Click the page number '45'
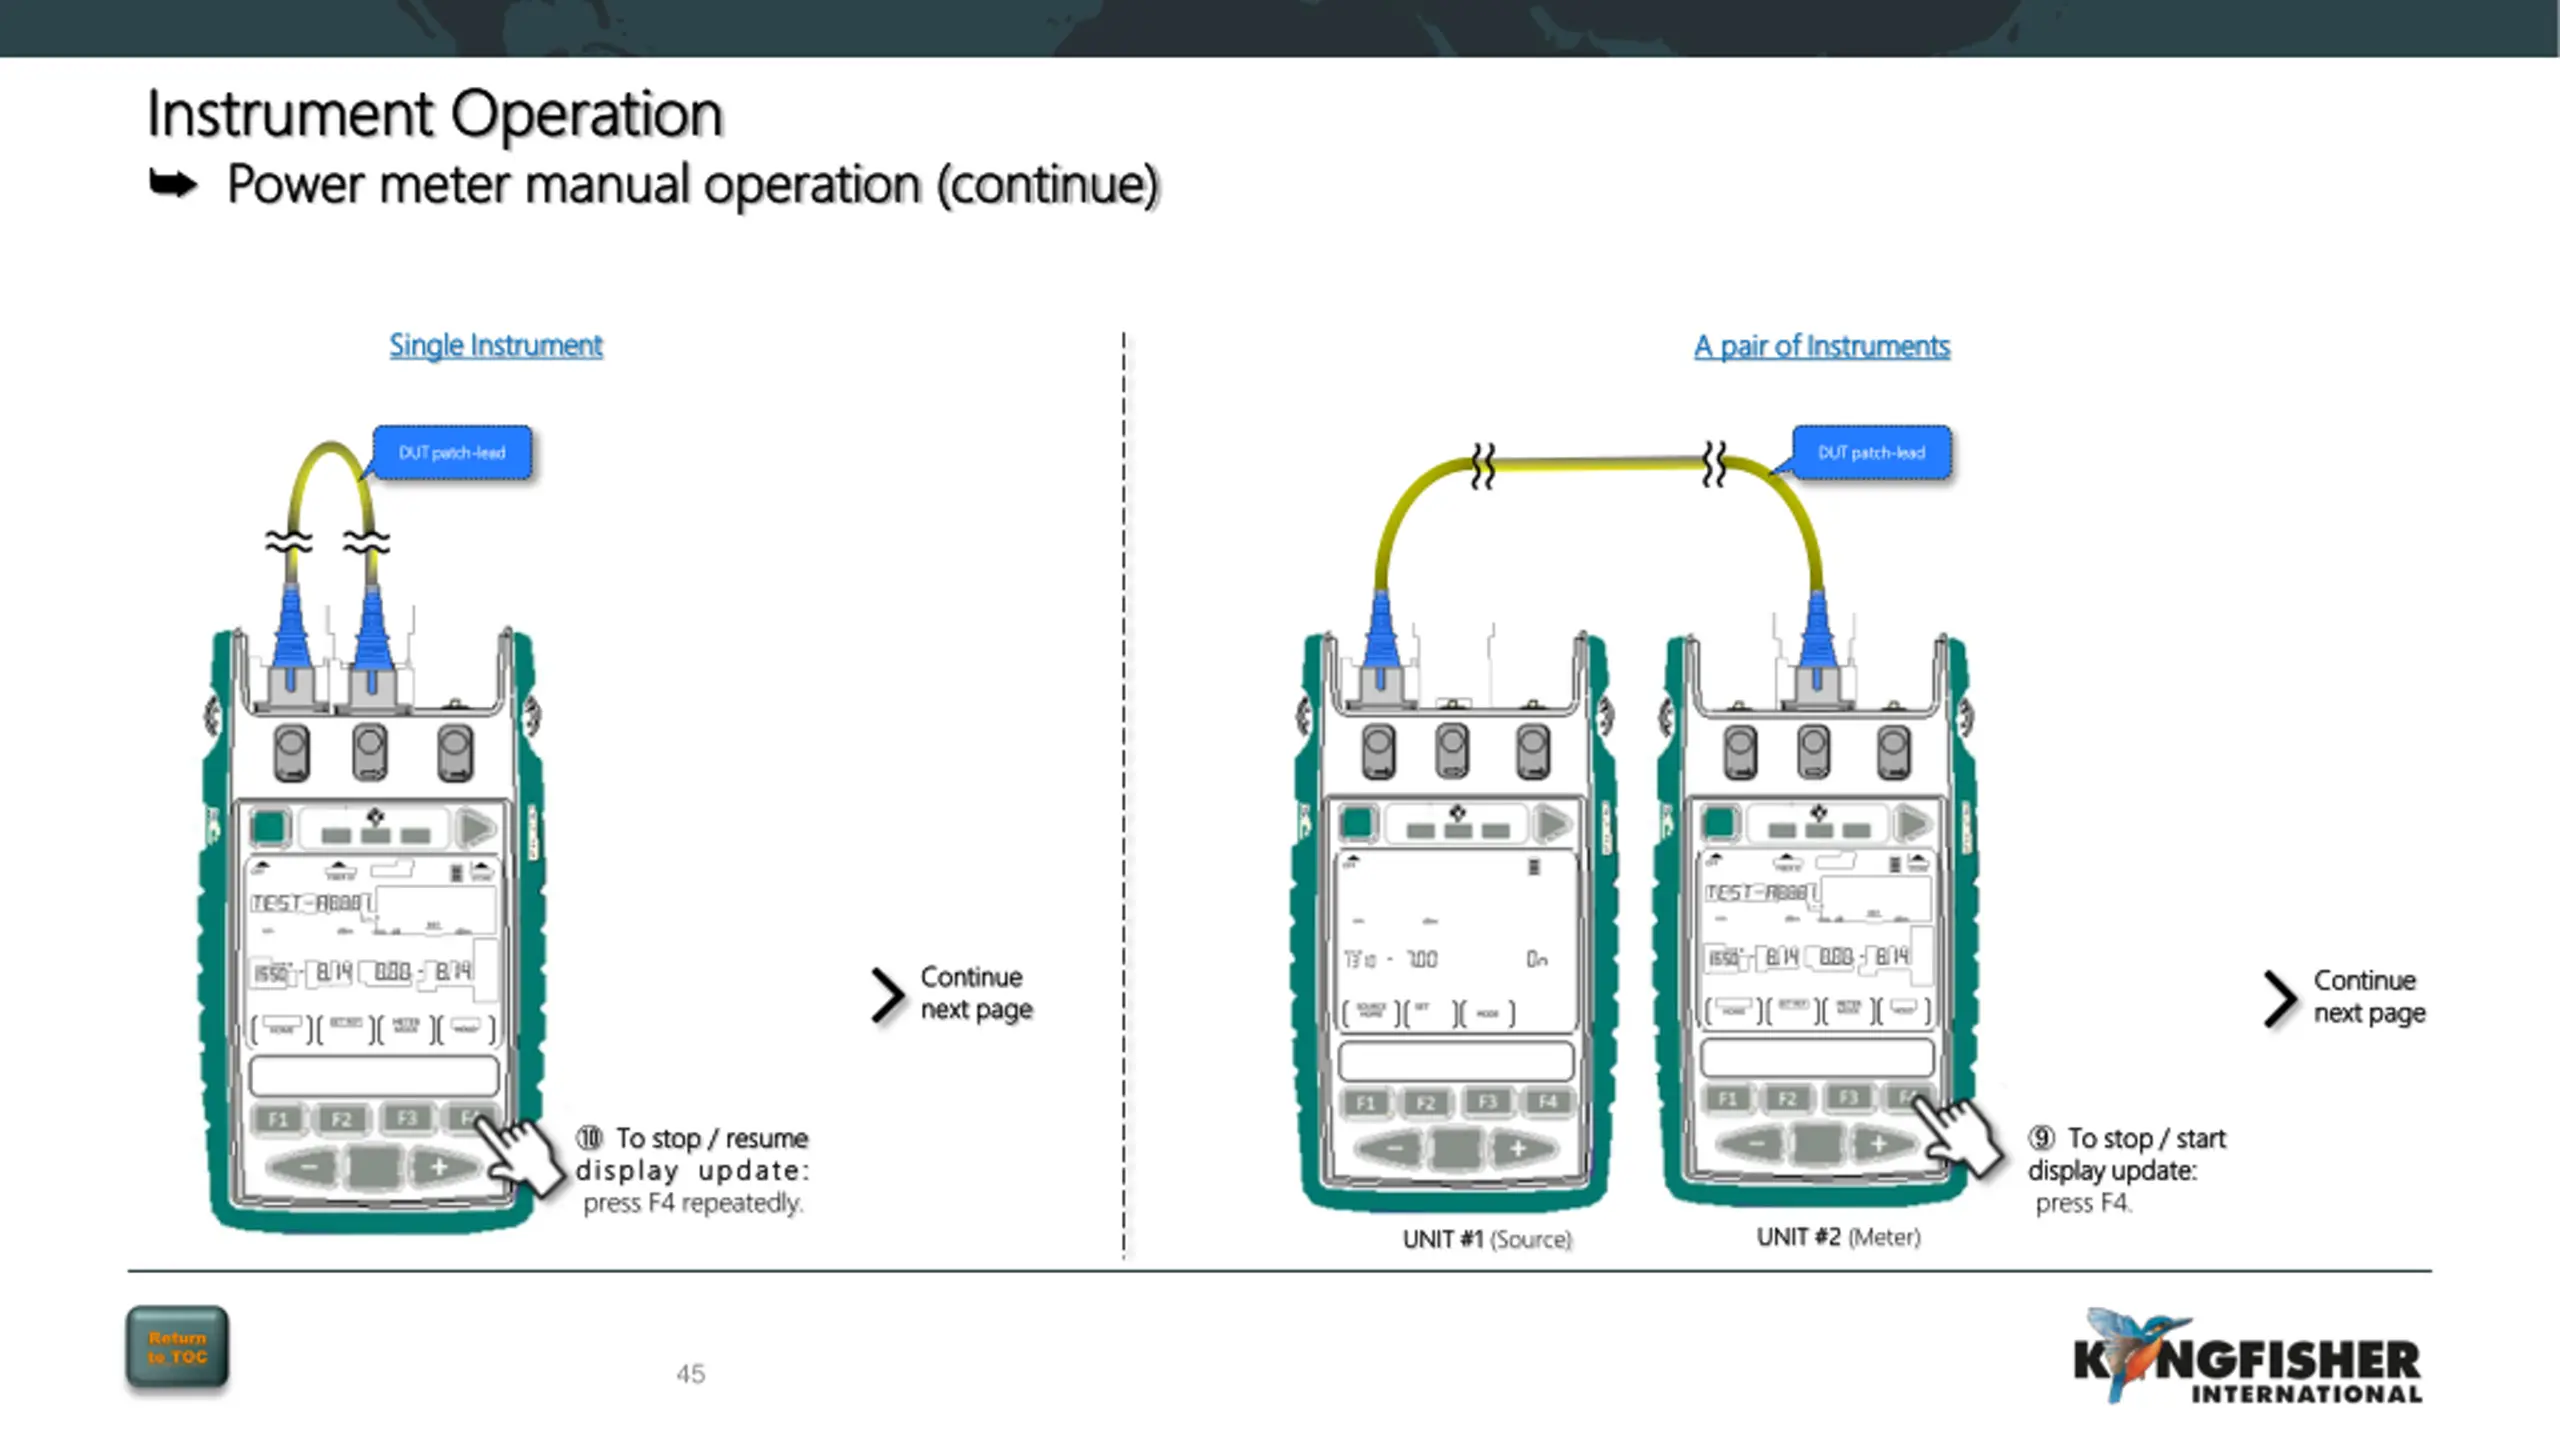Screen dimensions: 2560x1440 pos(691,1374)
